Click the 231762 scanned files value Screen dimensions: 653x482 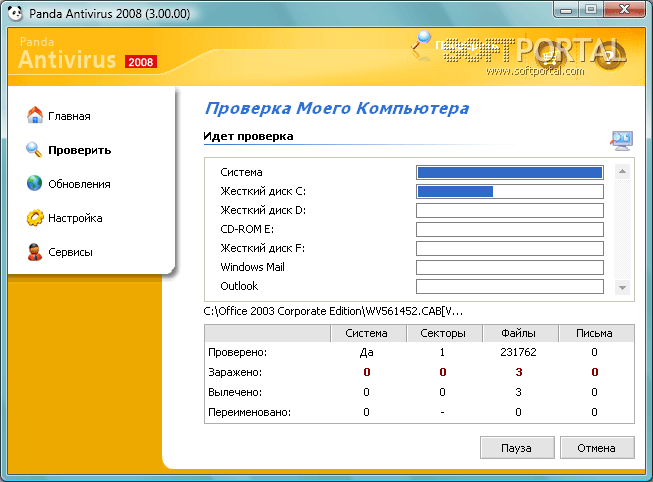point(518,352)
